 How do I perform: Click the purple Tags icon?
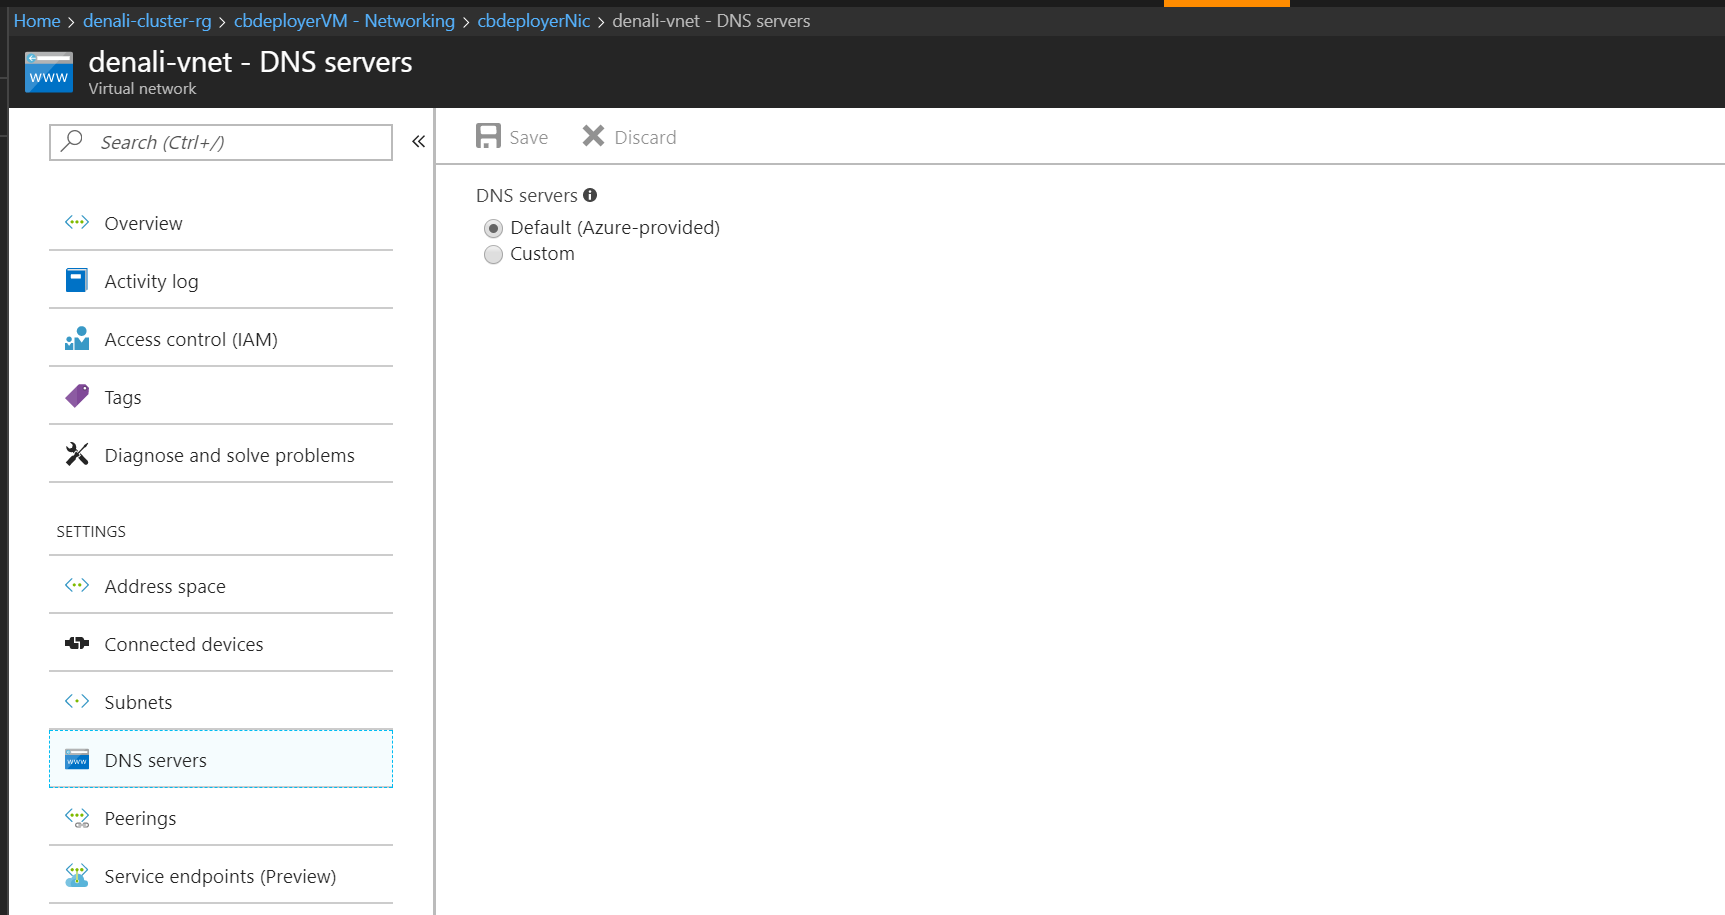77,396
